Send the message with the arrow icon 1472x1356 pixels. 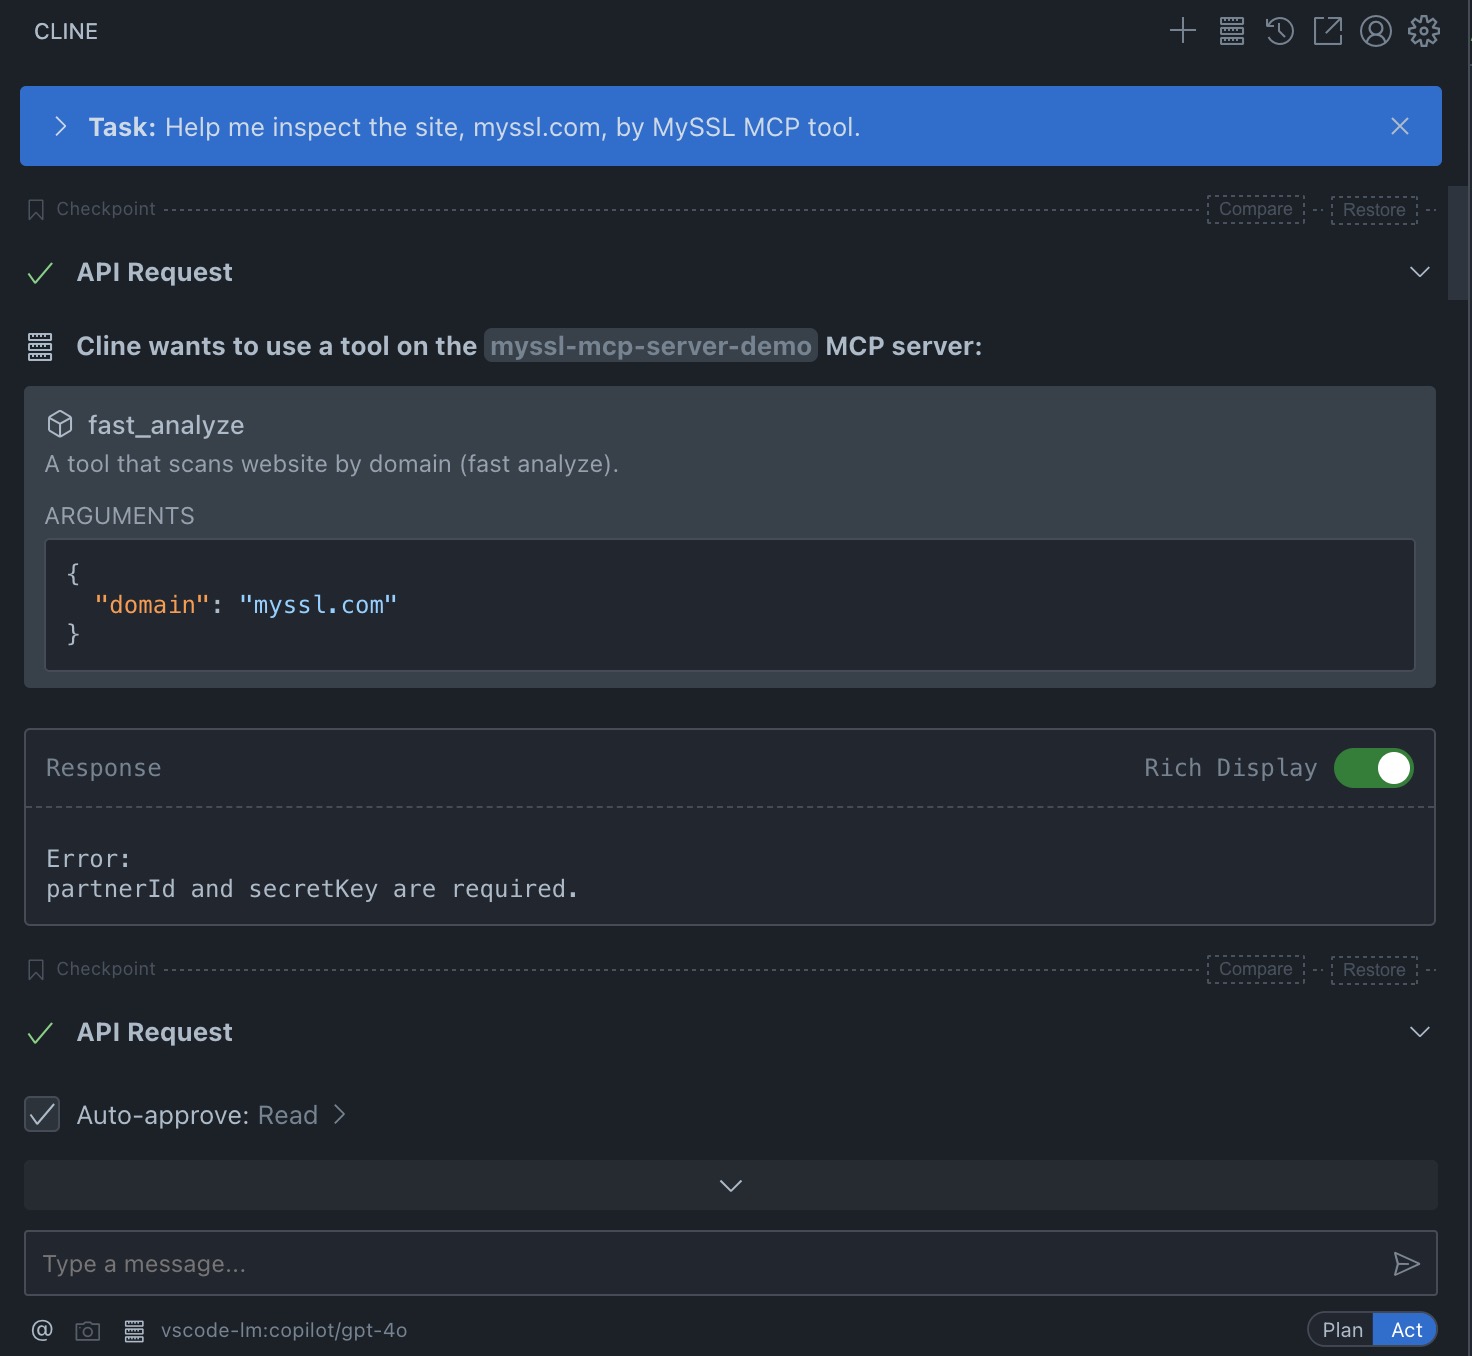point(1407,1264)
